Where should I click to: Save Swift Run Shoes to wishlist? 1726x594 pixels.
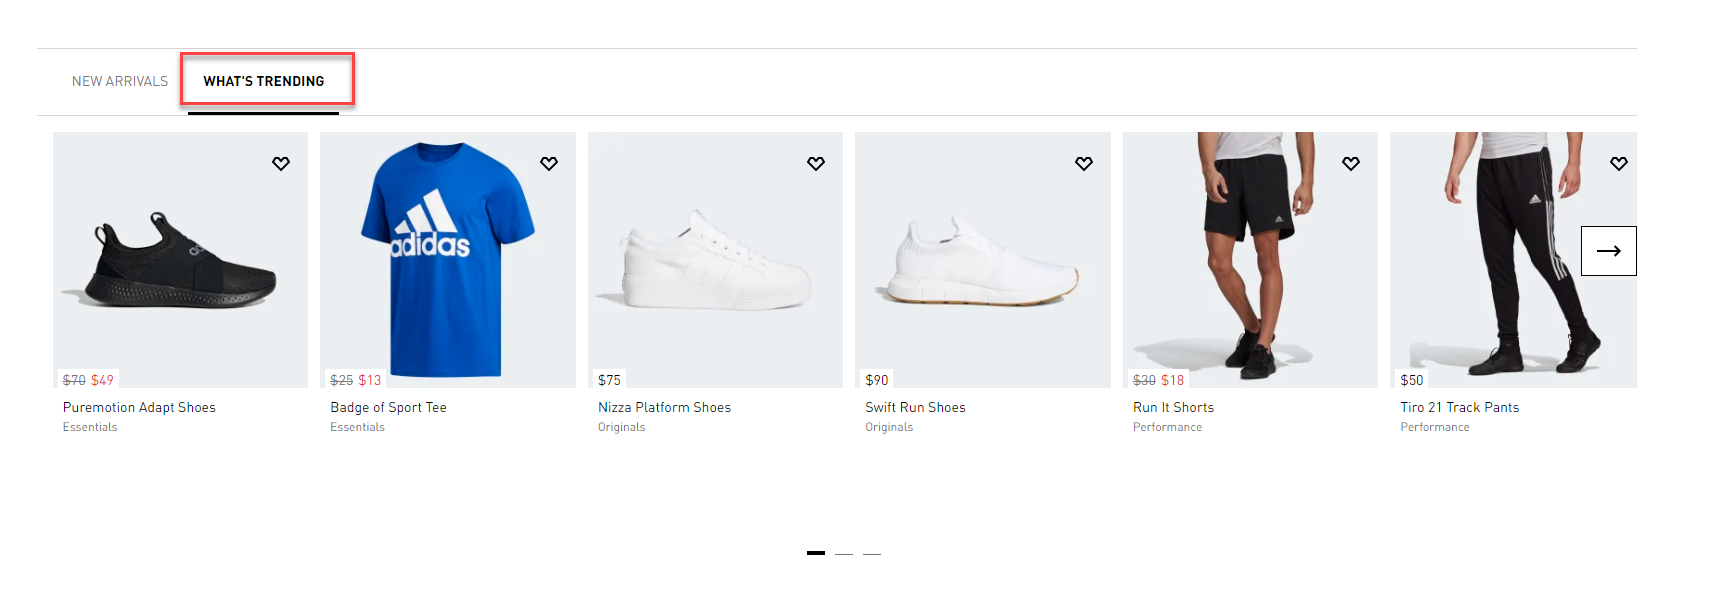(1084, 163)
